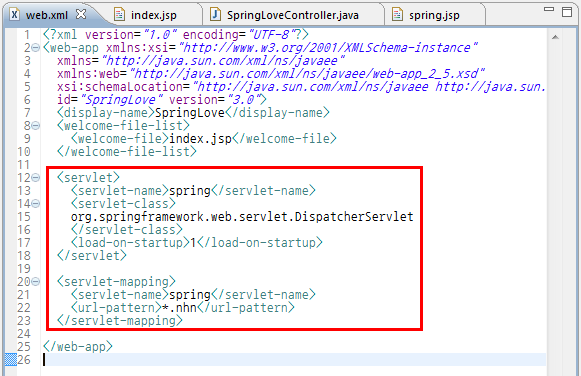Click spring servlet-name value on line 13
The height and width of the screenshot is (376, 581).
(190, 191)
